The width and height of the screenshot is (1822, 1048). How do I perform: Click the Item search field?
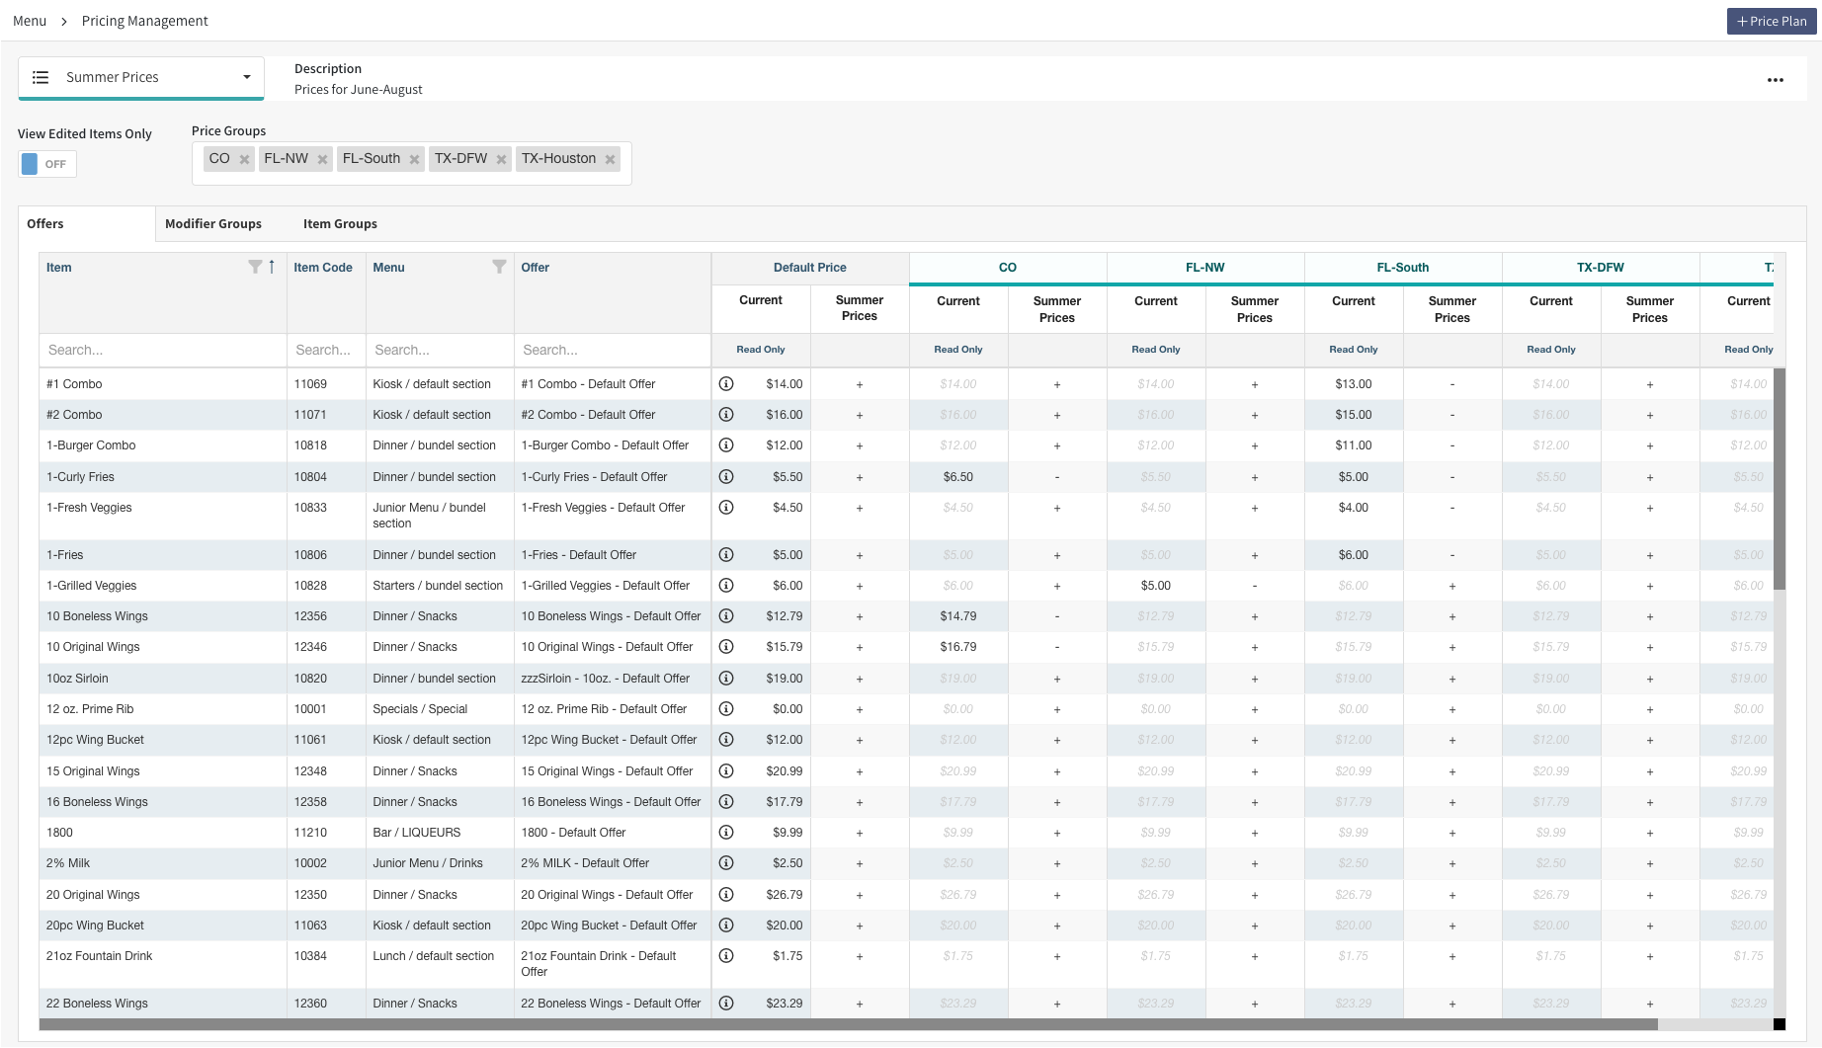163,350
